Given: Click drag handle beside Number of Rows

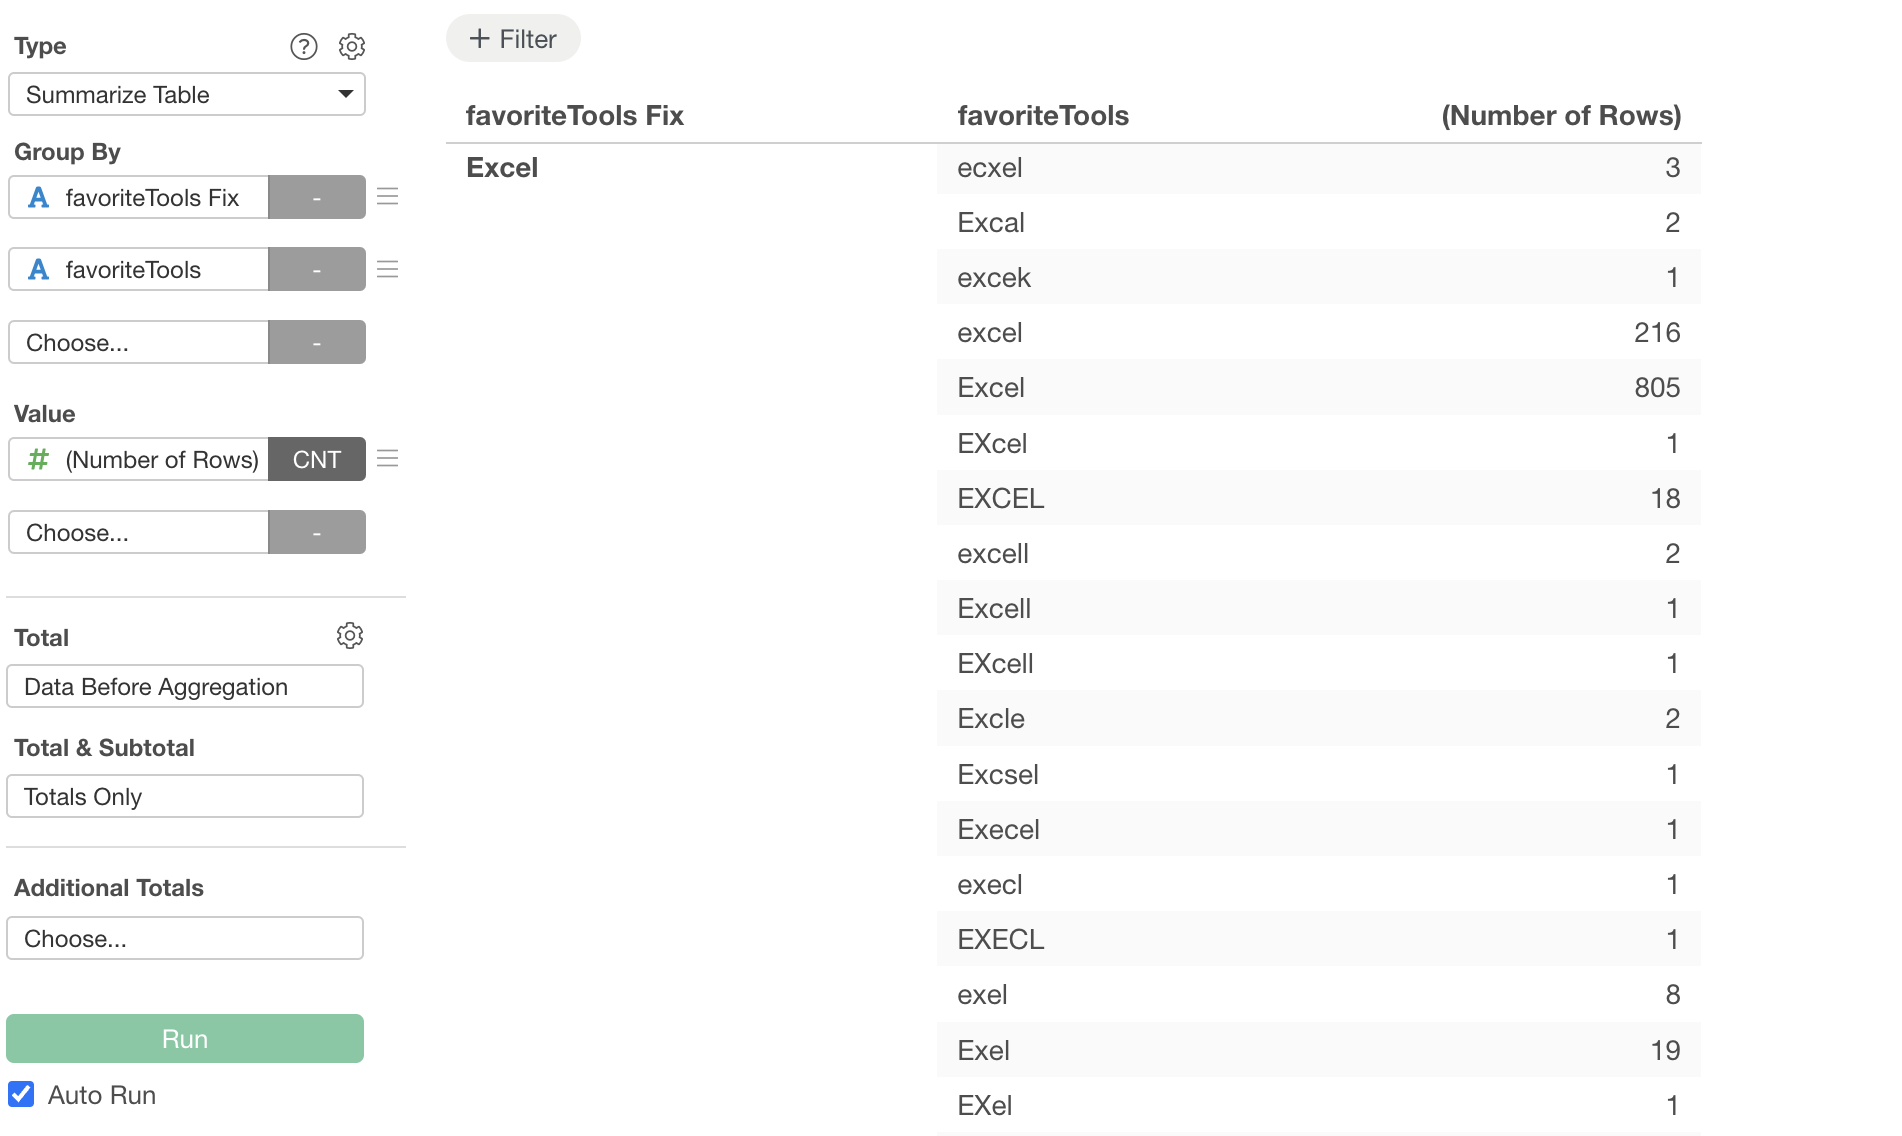Looking at the screenshot, I should 388,459.
